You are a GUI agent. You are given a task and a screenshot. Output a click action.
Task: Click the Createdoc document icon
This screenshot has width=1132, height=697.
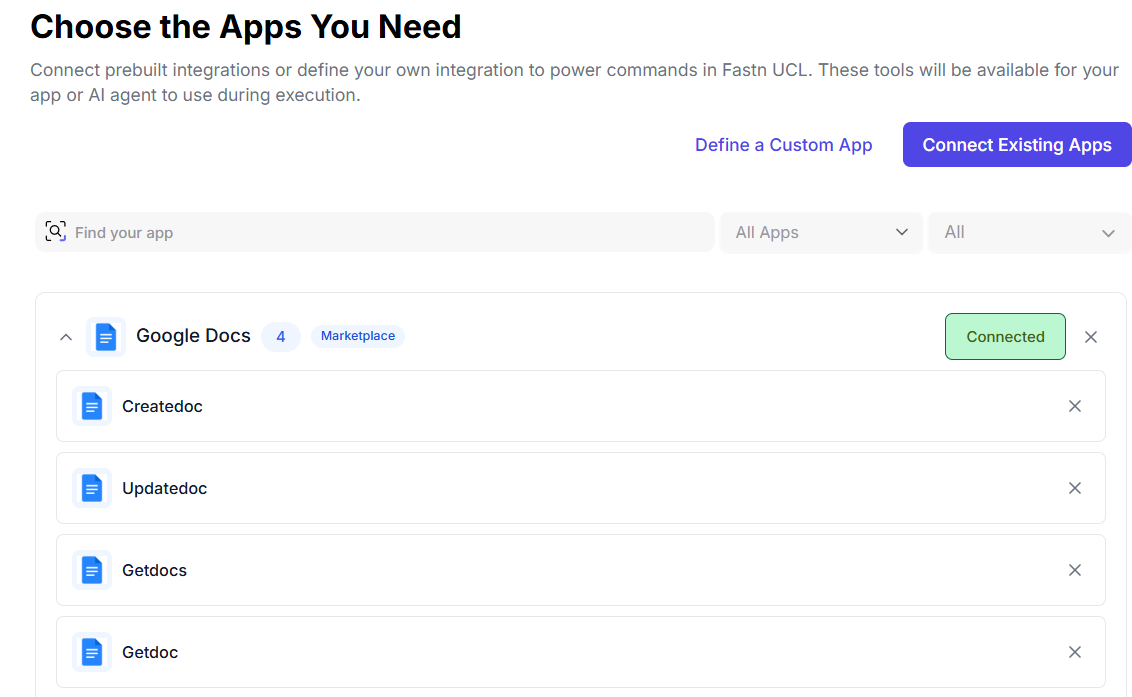[x=92, y=406]
